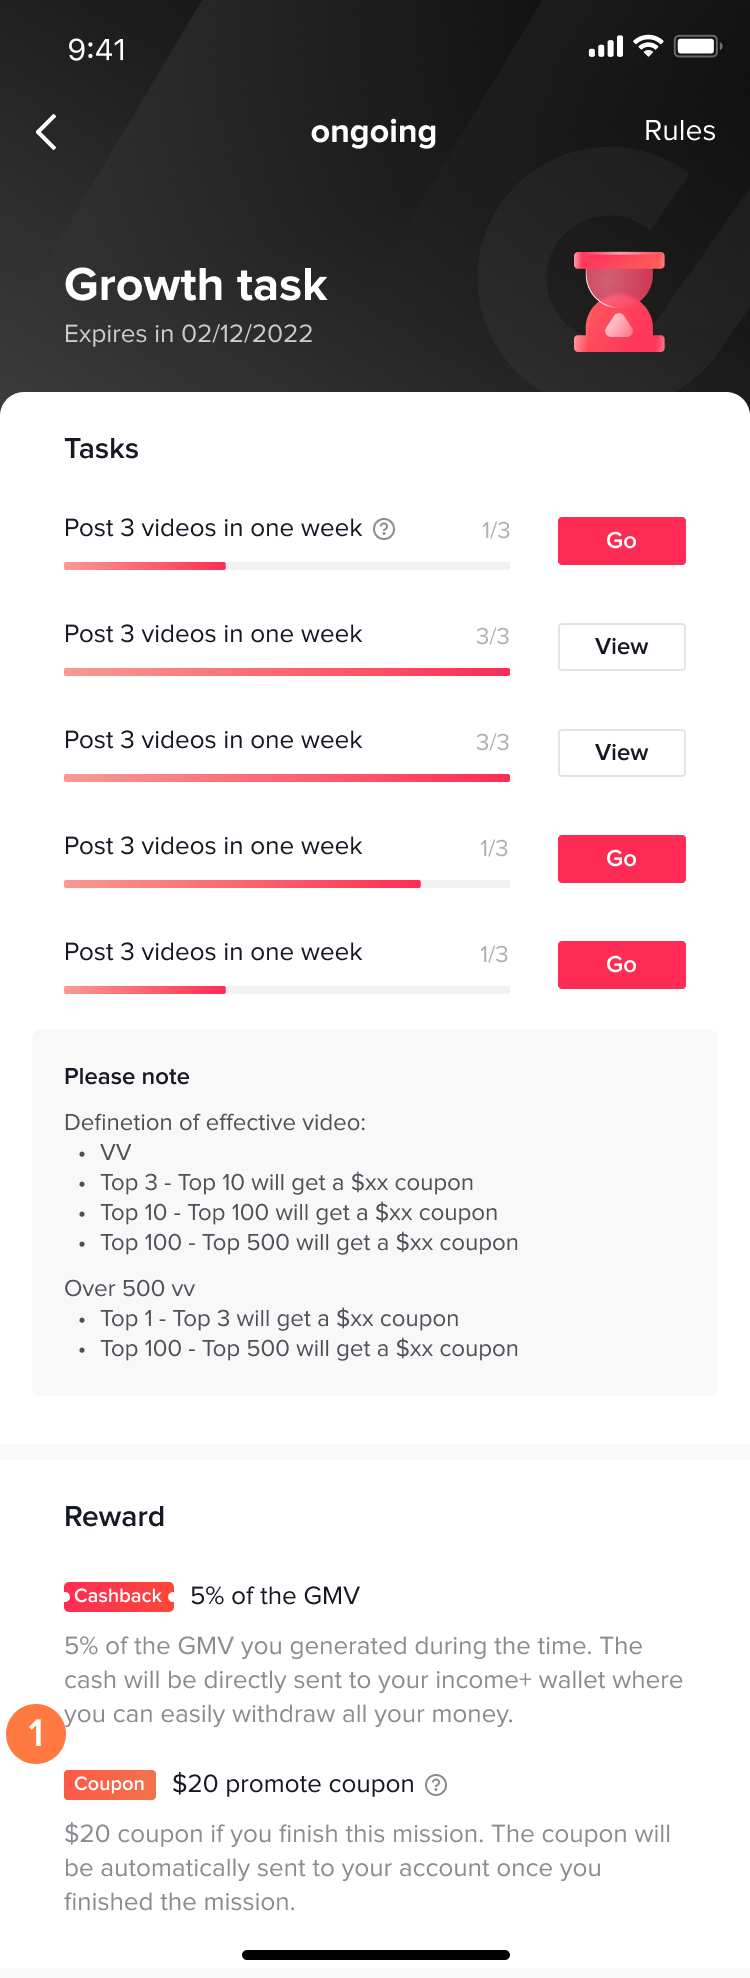Tap the orange Coupon badge
Screen dimensions: 750x1978
coord(110,1784)
